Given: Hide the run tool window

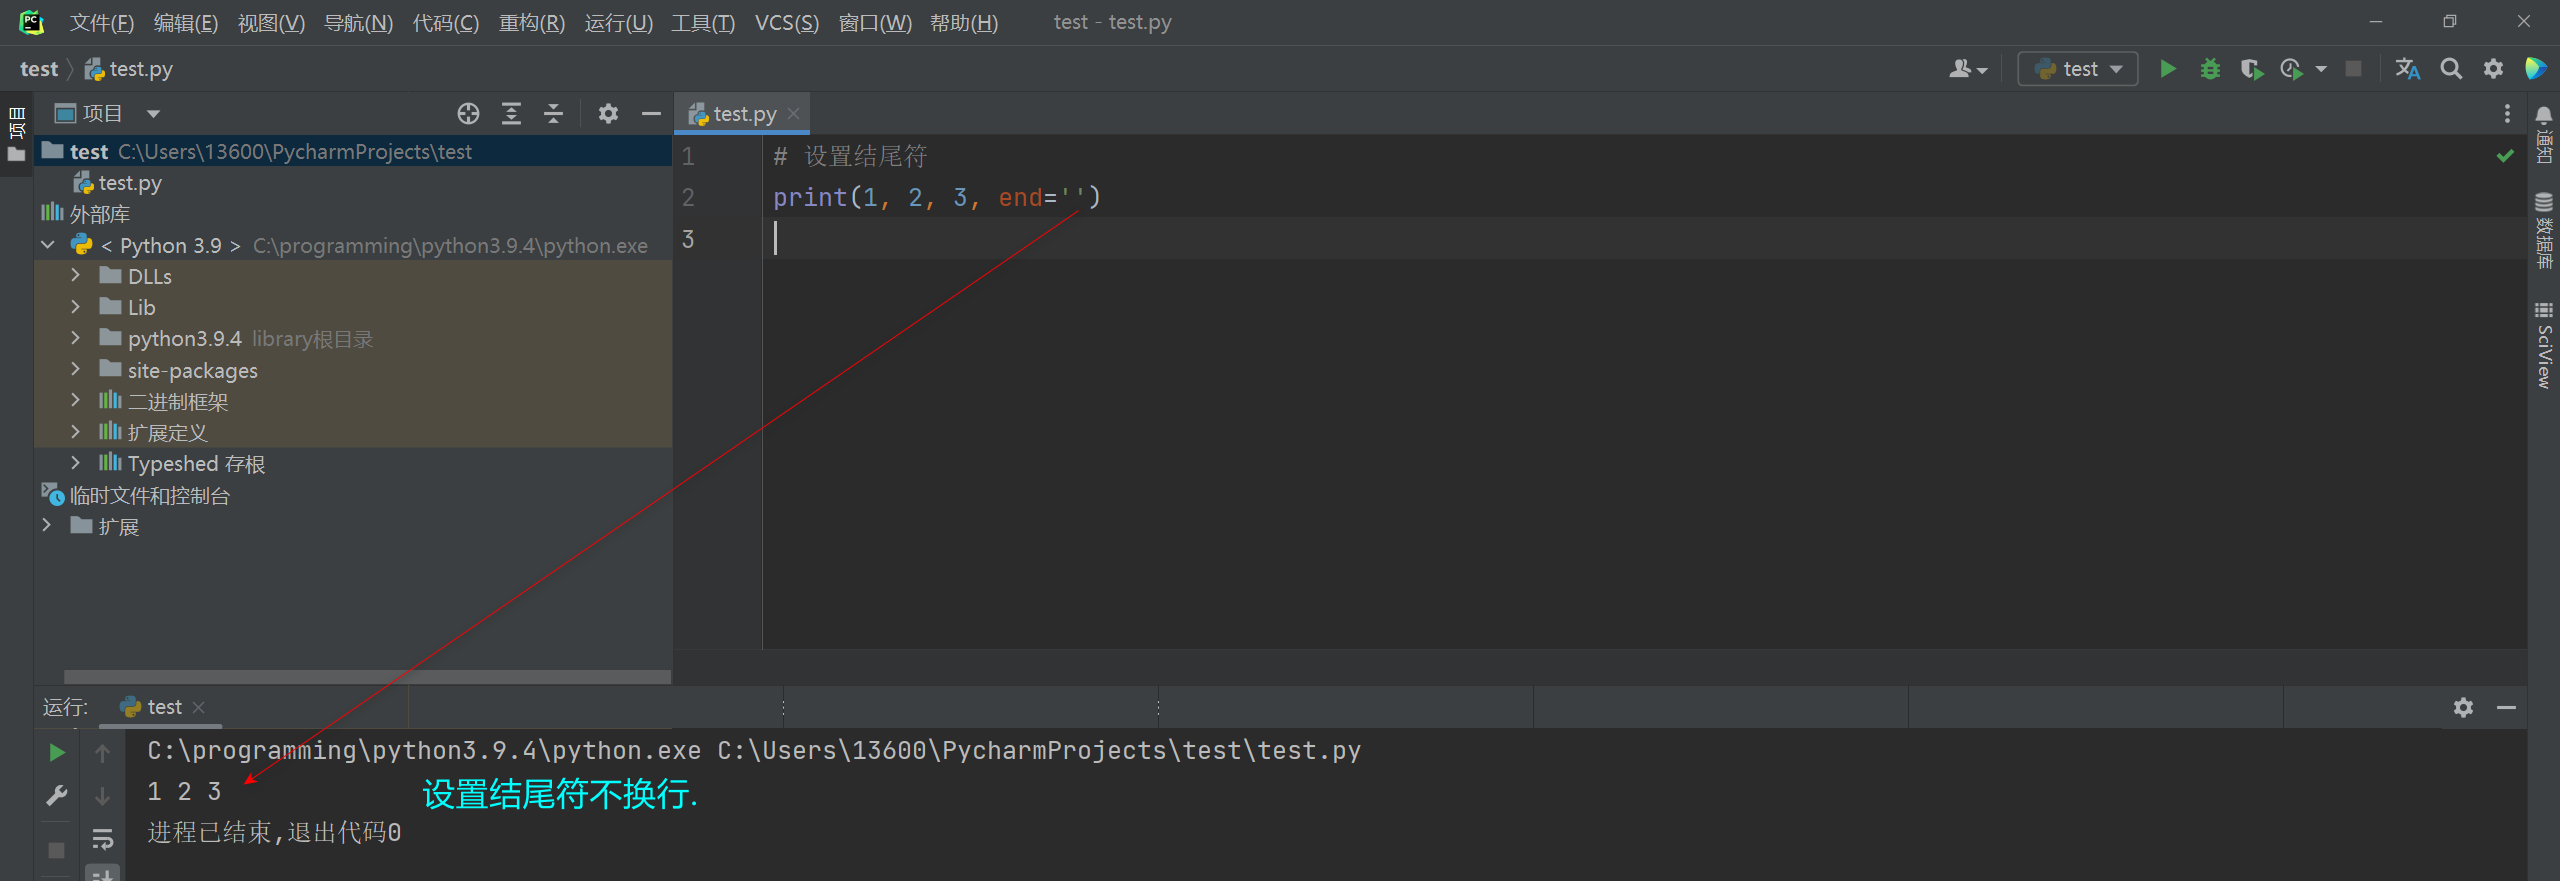Looking at the screenshot, I should tap(2506, 708).
